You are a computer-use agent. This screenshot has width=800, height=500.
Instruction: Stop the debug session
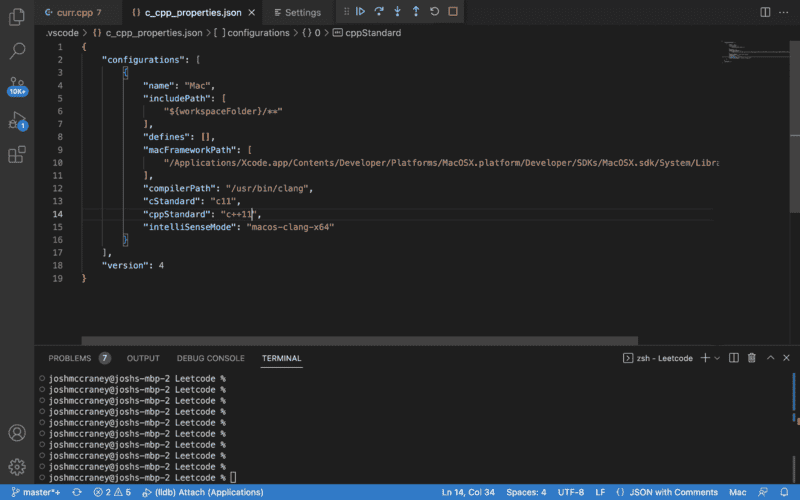click(x=453, y=11)
